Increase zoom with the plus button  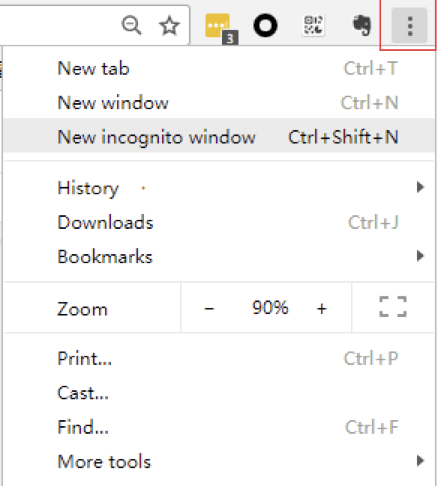click(x=322, y=308)
